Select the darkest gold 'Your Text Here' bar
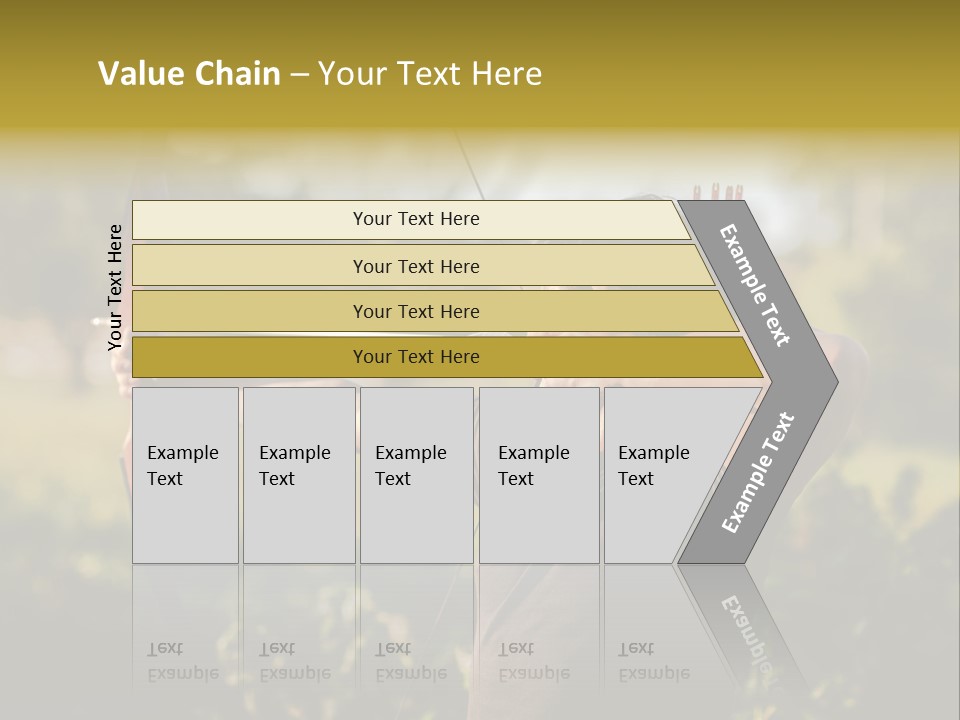This screenshot has height=720, width=960. [x=415, y=357]
